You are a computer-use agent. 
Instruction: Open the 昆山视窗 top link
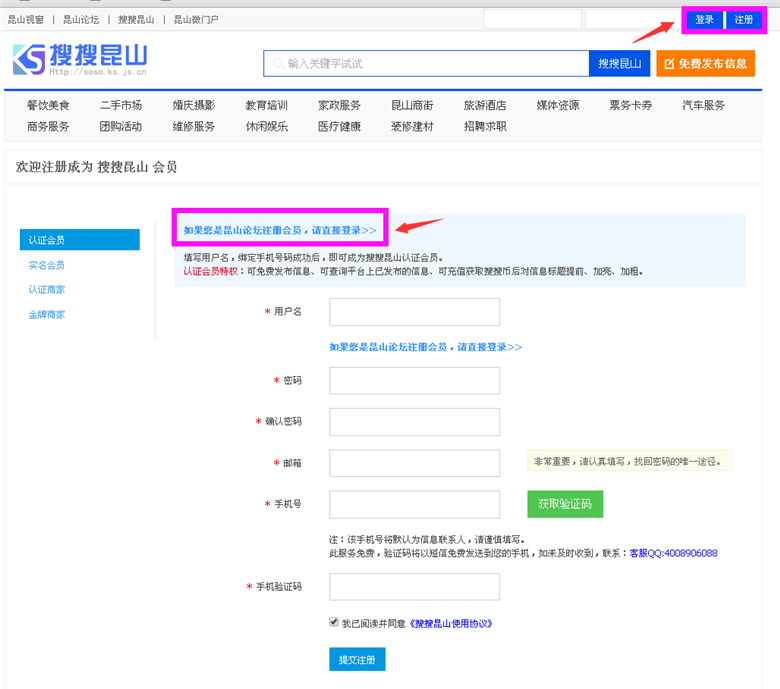[26, 19]
